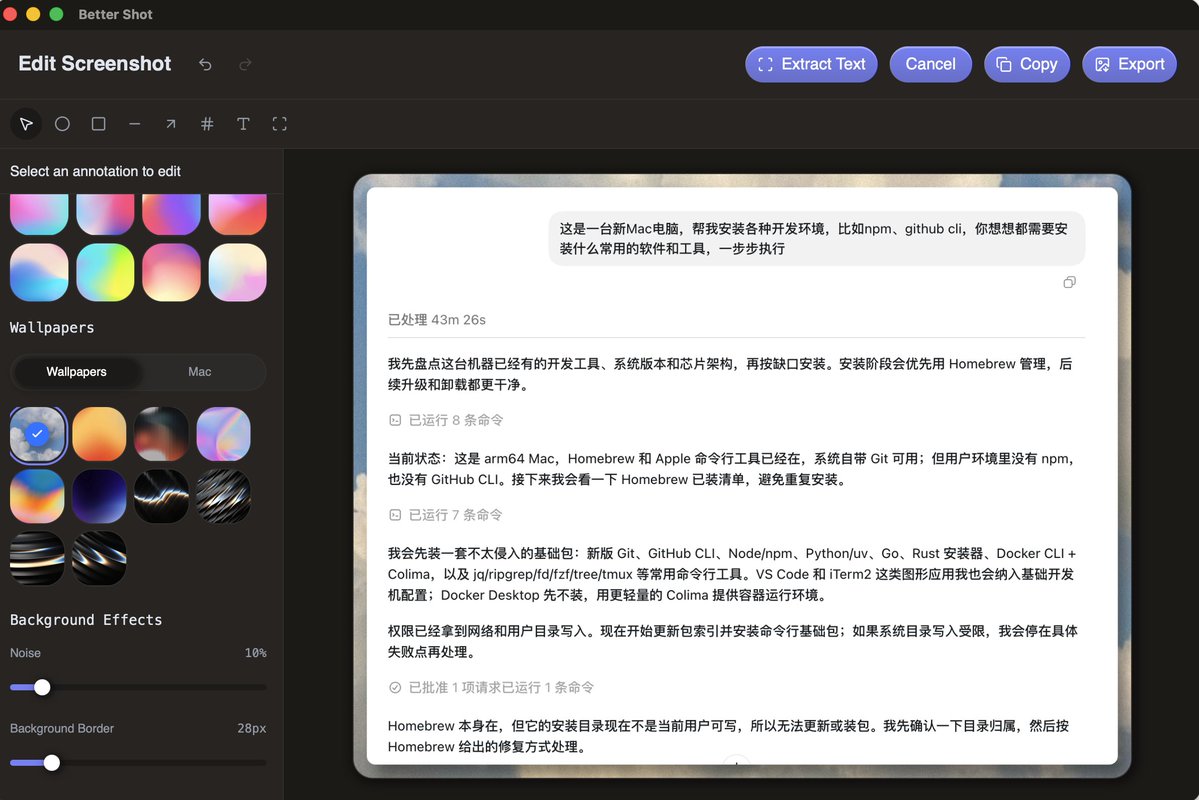Switch to the Wallpapers tab
The image size is (1199, 800).
[76, 372]
